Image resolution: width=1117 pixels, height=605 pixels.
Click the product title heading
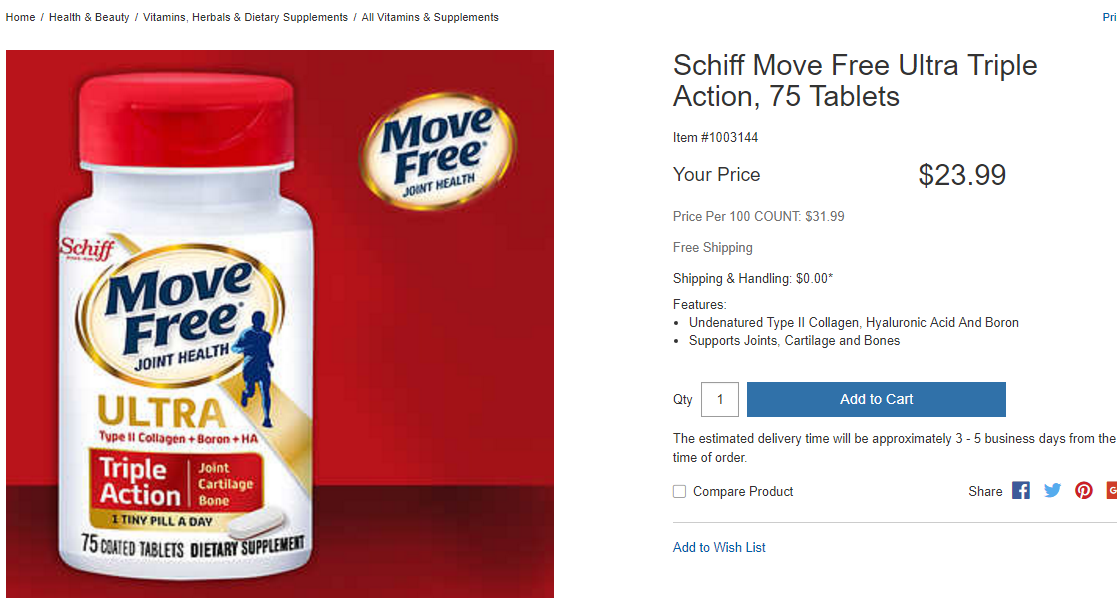[x=854, y=81]
